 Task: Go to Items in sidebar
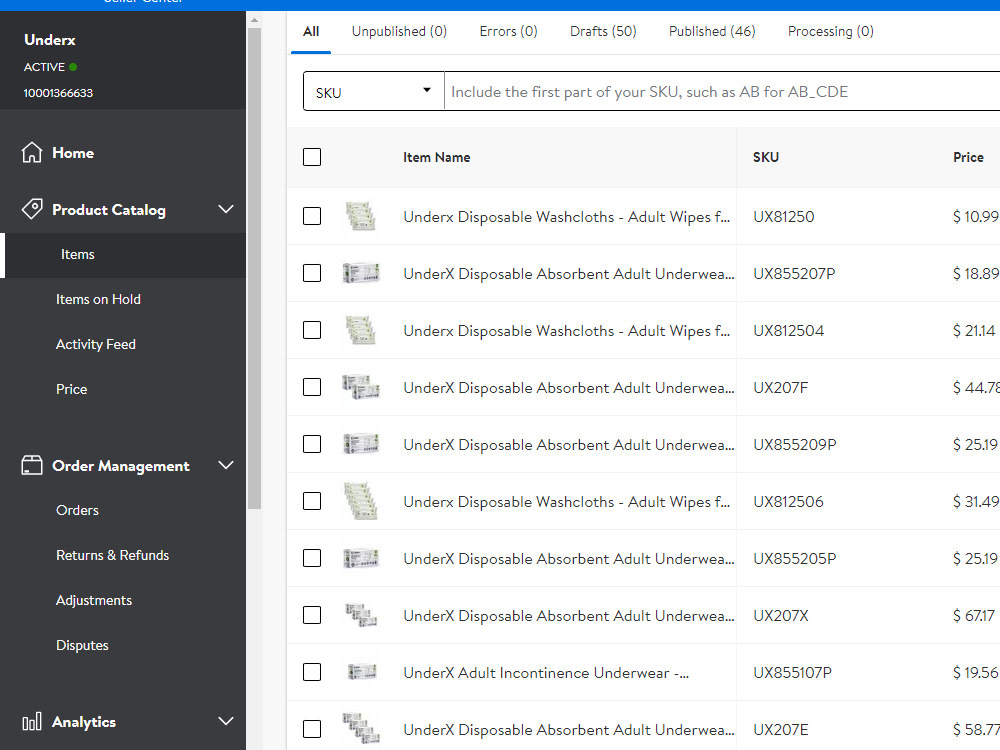pos(123,254)
